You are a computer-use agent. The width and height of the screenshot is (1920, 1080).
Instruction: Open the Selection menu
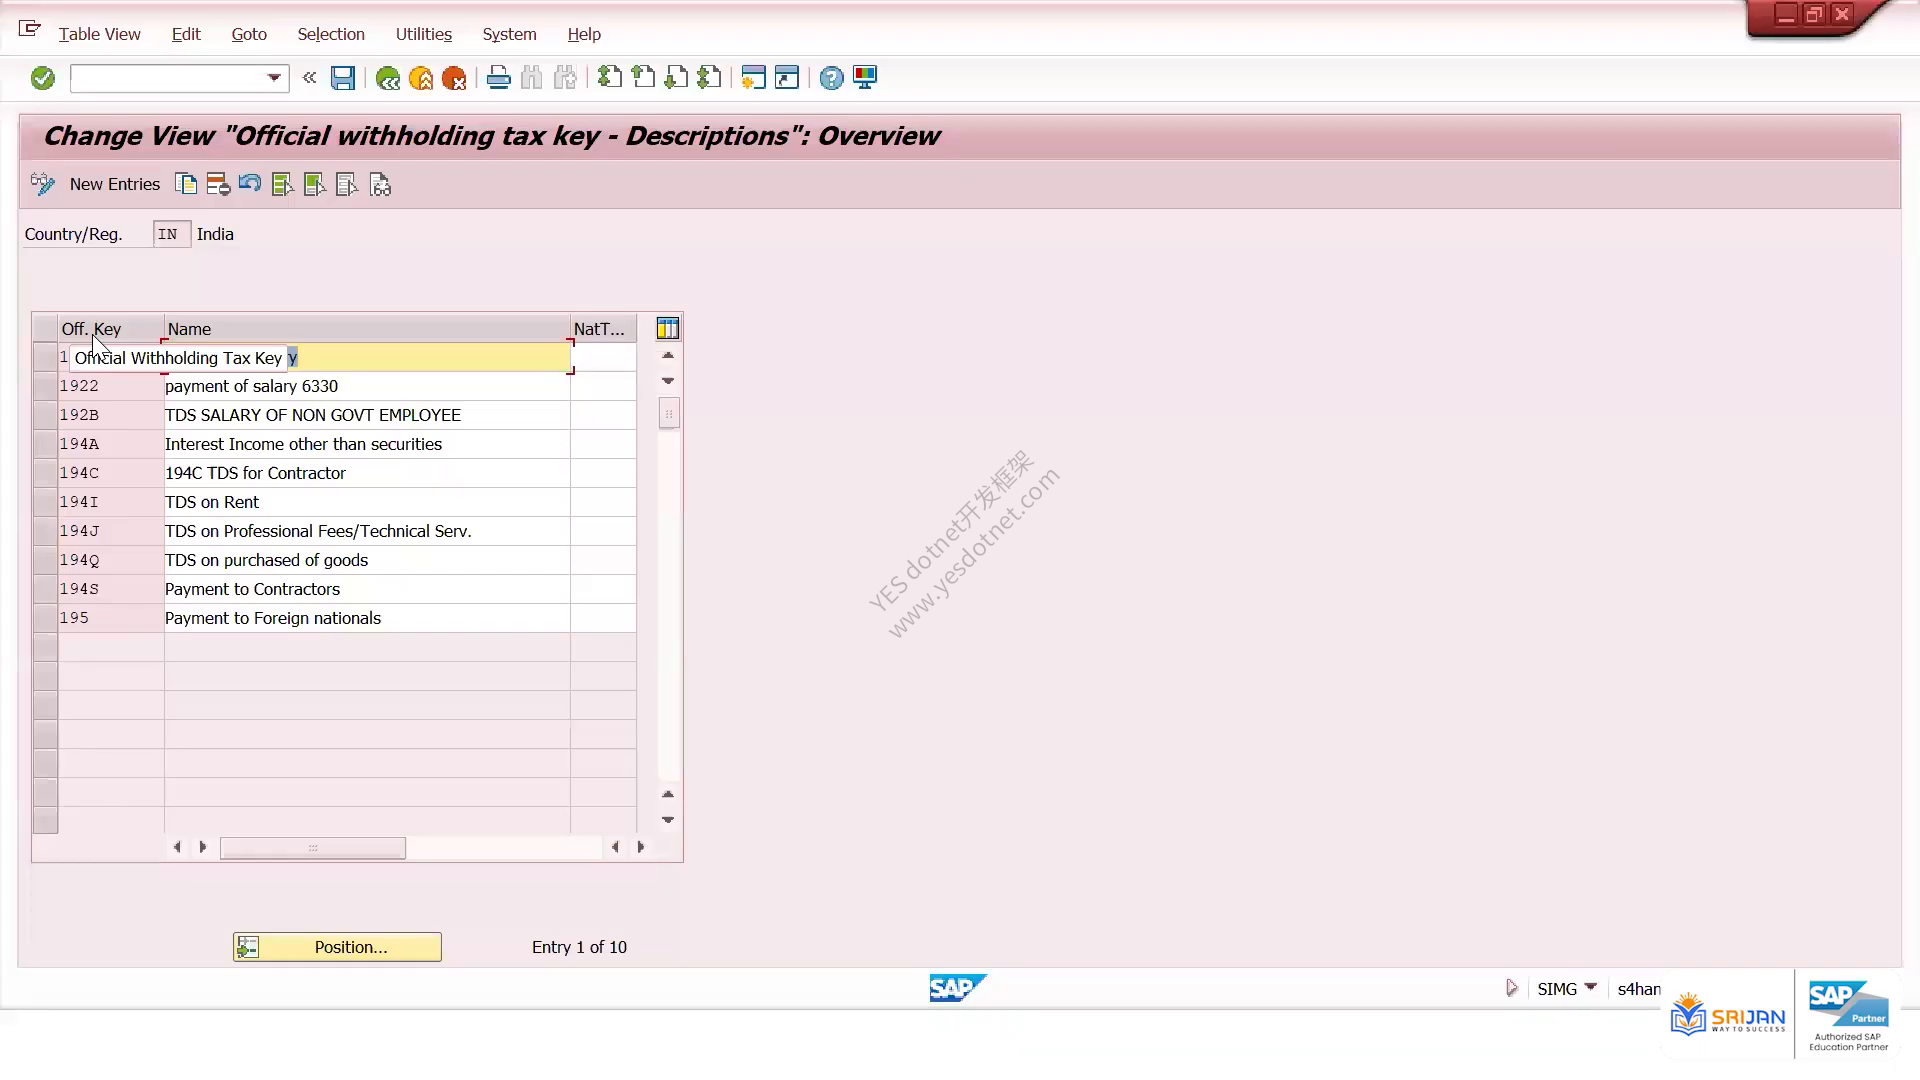click(x=331, y=34)
